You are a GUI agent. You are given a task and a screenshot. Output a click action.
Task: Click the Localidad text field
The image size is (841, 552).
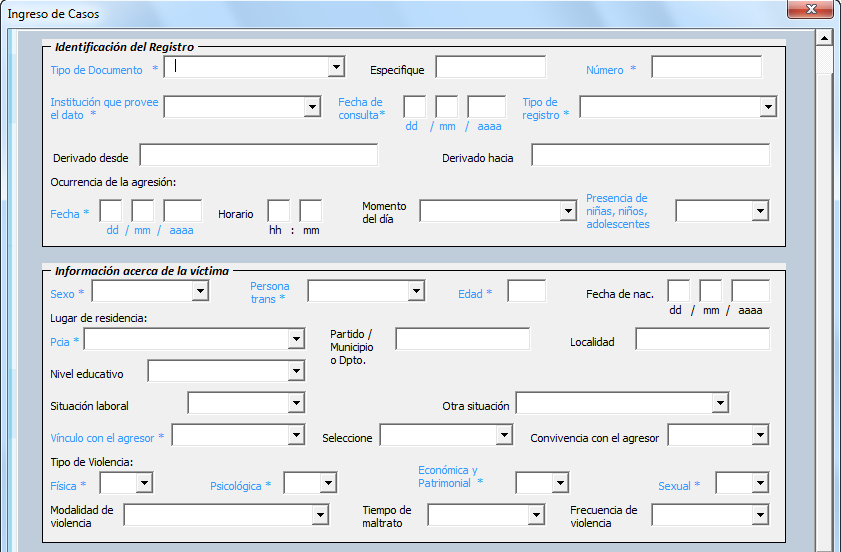pos(702,340)
